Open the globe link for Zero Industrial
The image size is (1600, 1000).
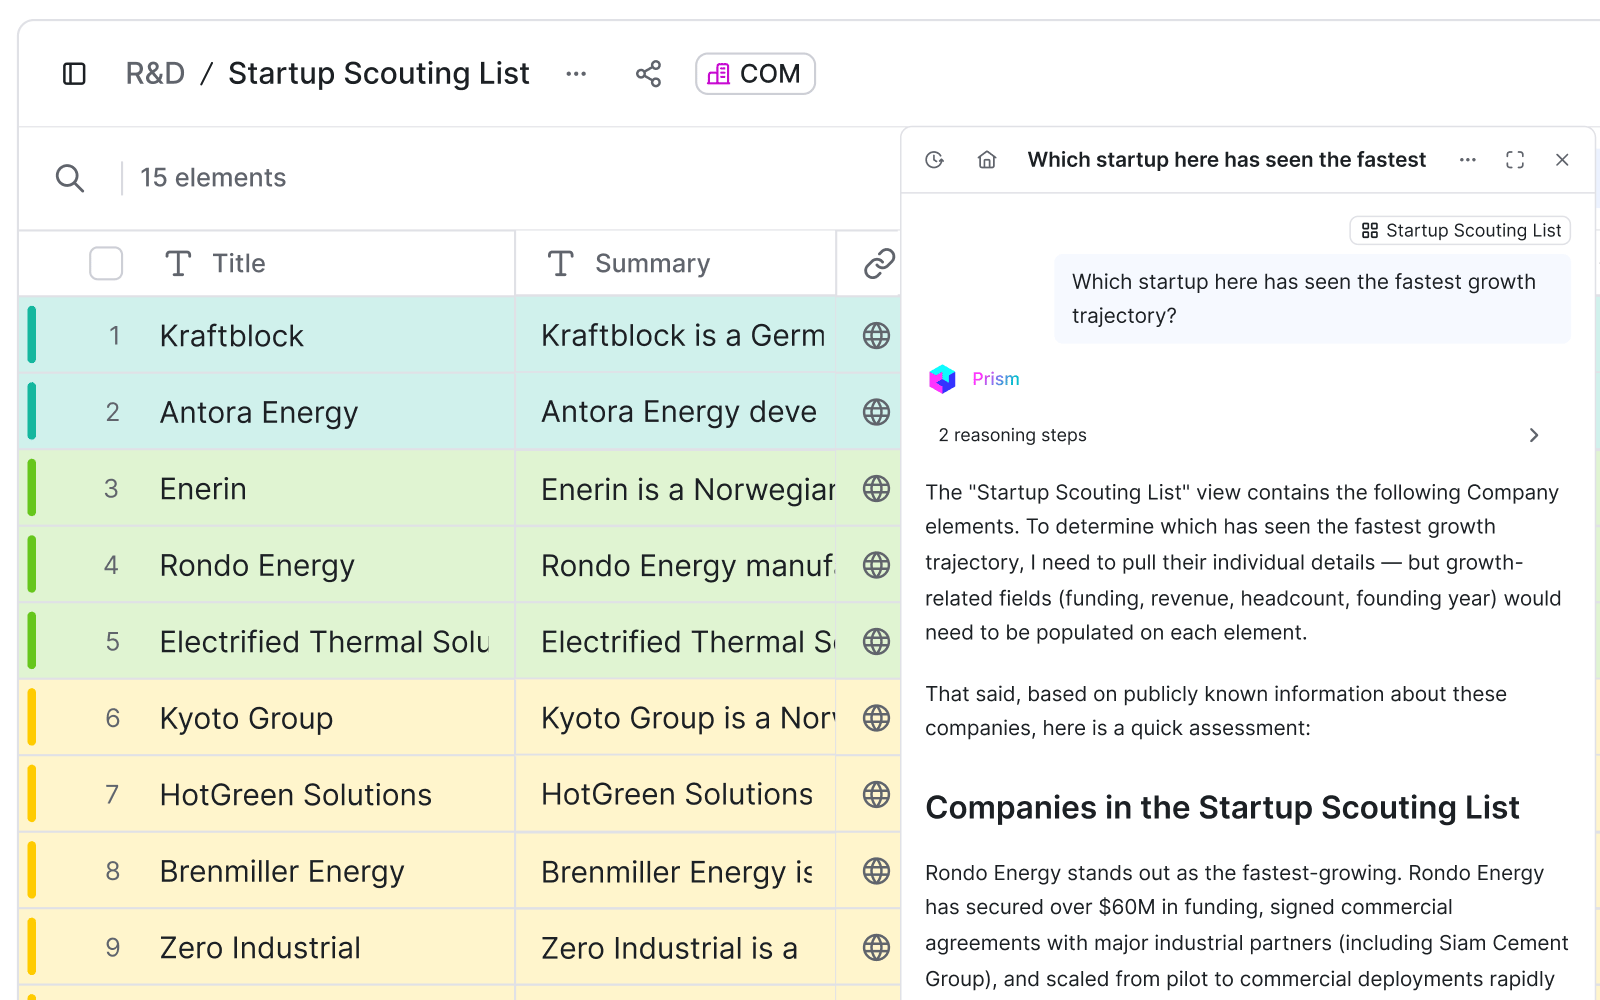tap(876, 948)
